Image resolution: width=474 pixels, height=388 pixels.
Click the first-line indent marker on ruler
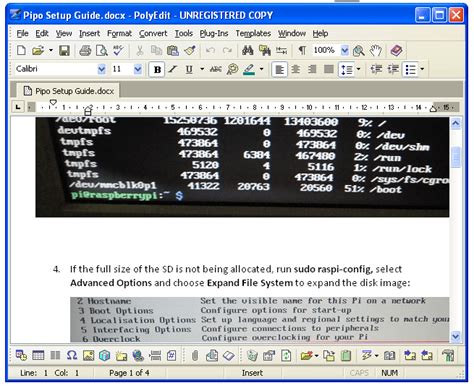click(x=53, y=102)
